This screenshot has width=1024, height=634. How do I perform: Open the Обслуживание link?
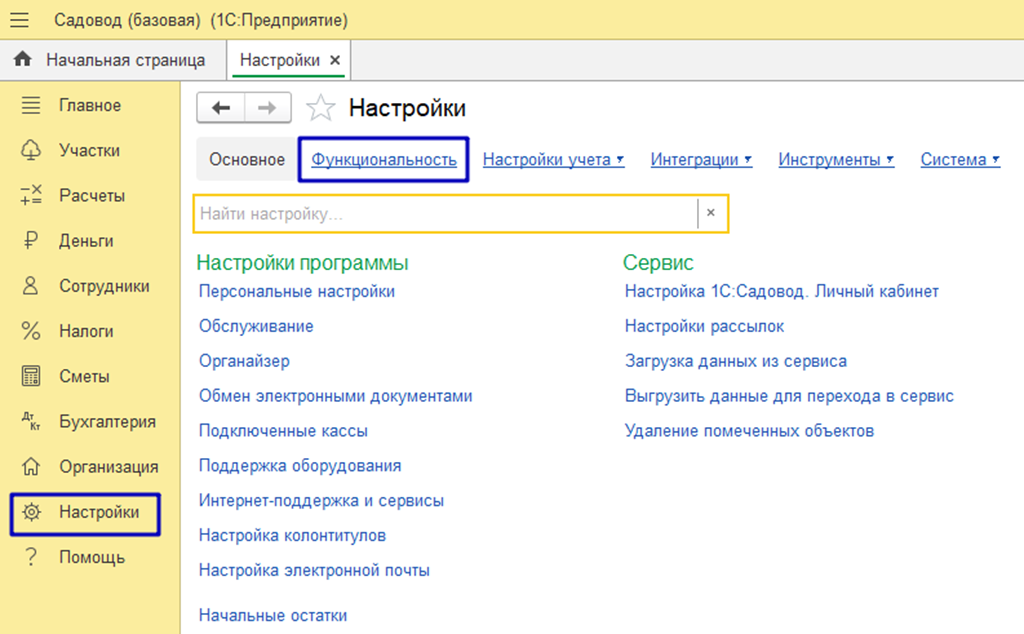256,326
